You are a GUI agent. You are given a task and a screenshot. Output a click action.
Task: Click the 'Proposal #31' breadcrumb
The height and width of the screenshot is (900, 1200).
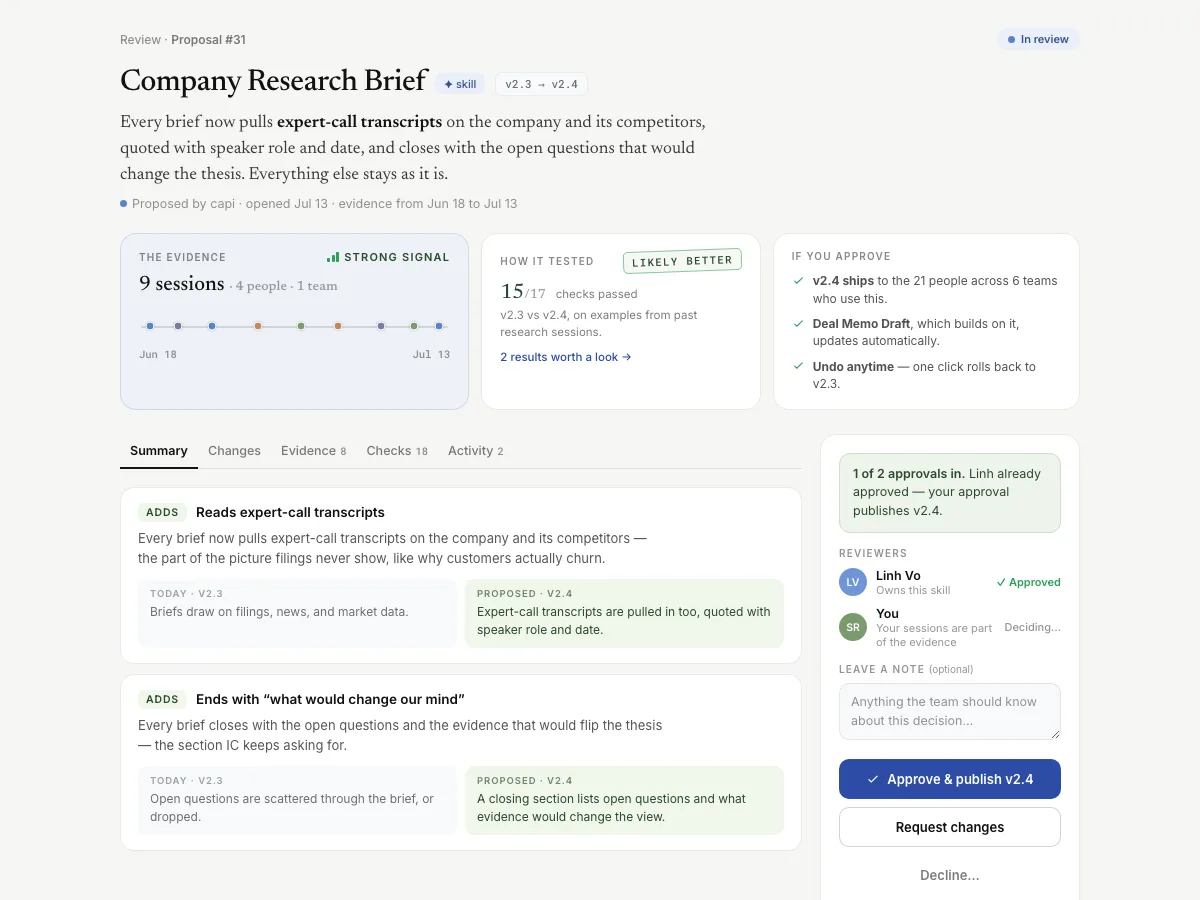(208, 40)
